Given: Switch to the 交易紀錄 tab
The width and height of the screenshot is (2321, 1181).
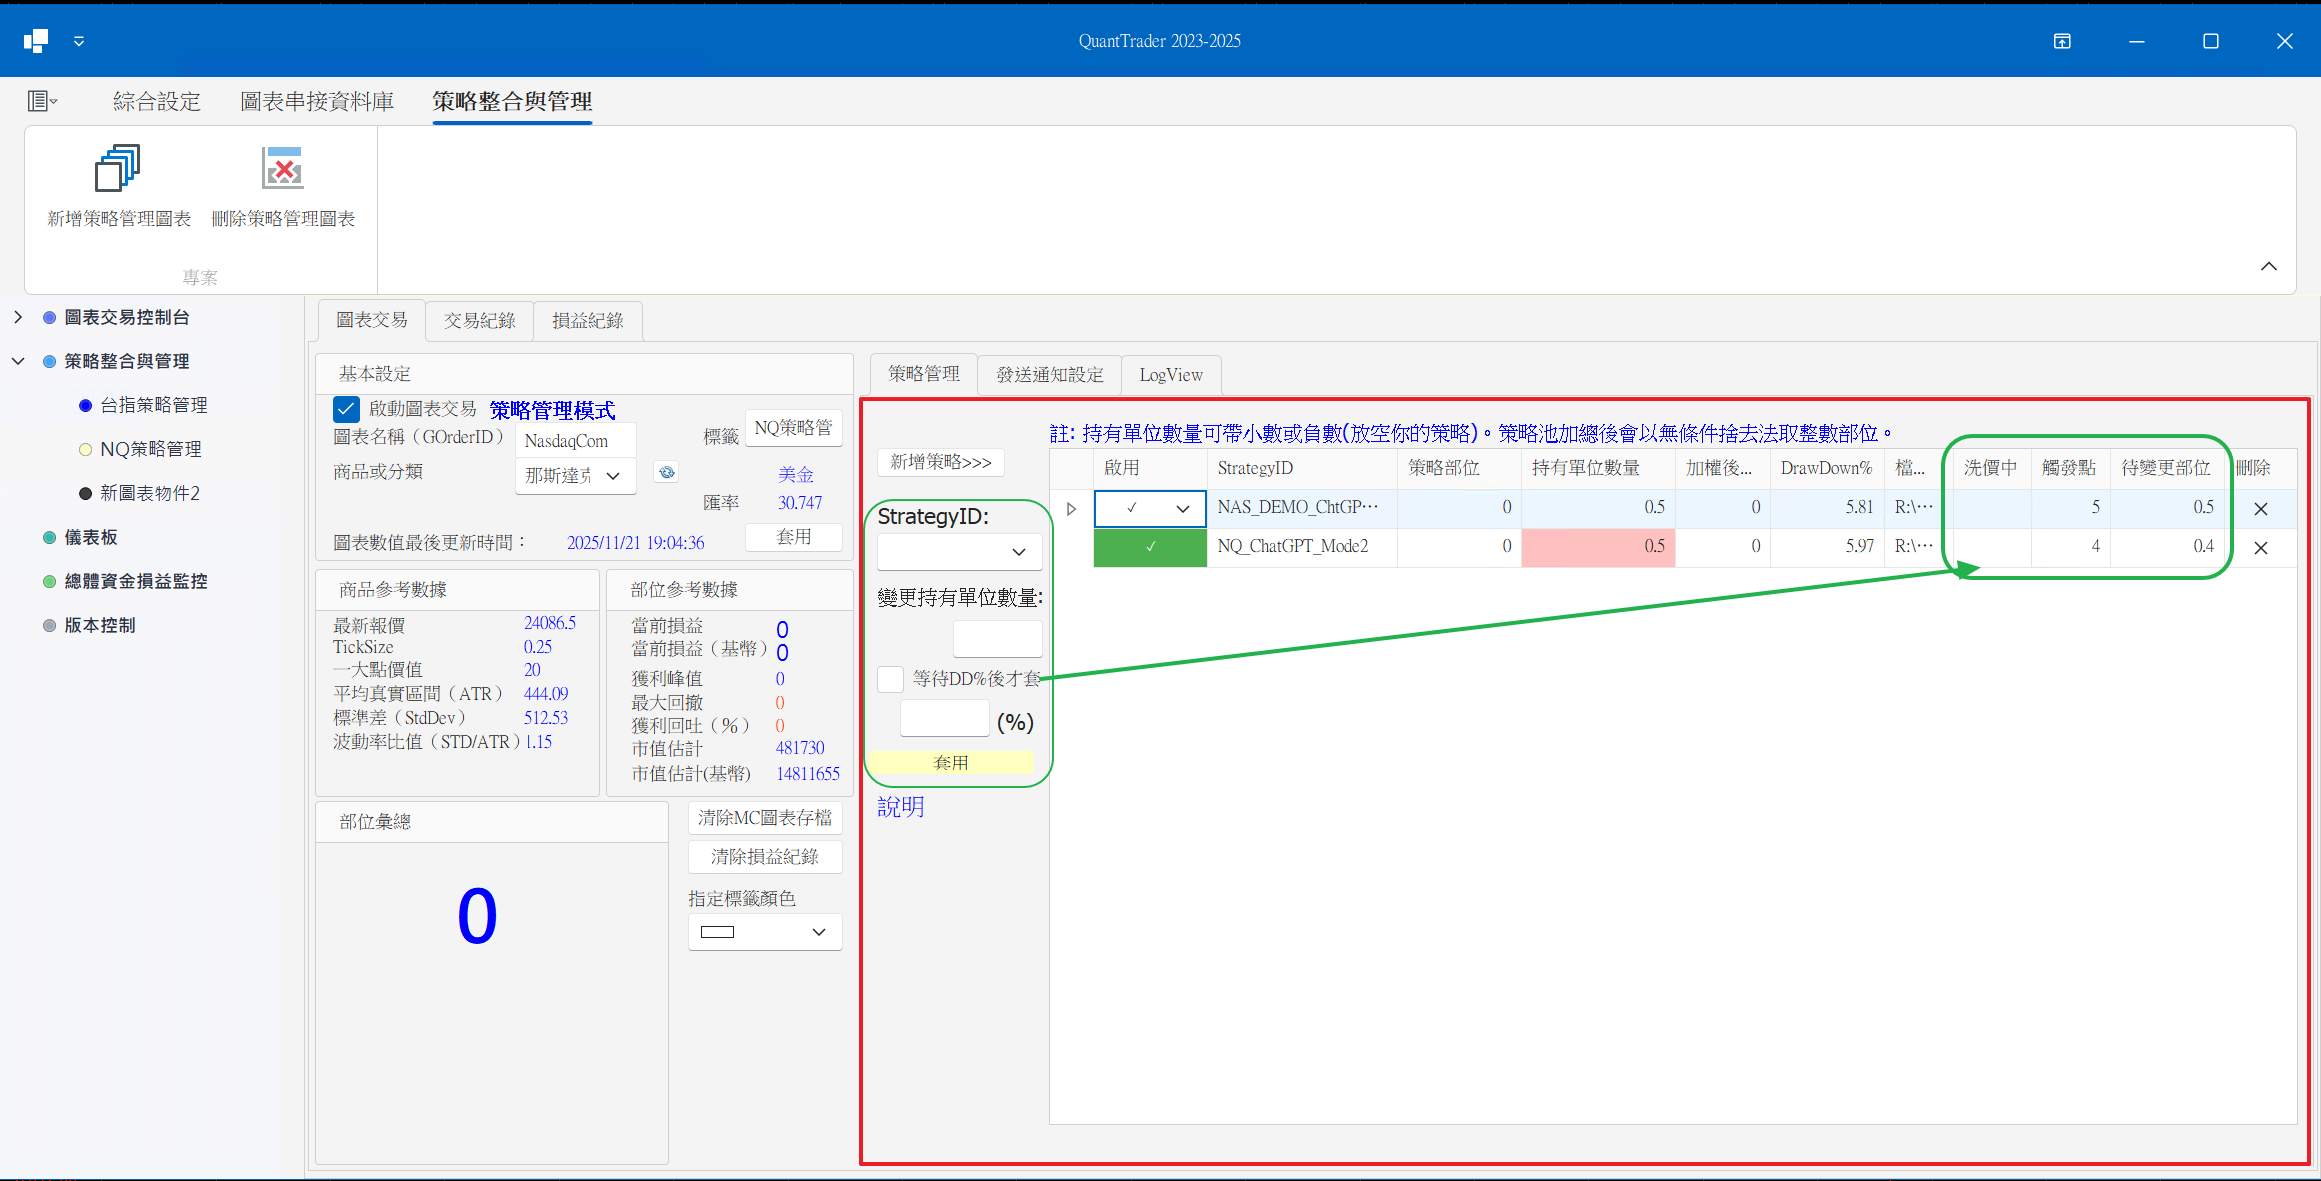Looking at the screenshot, I should [x=479, y=321].
